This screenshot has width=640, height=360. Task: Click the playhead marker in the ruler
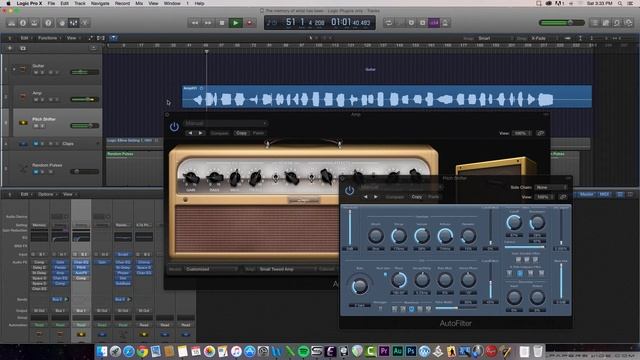coord(207,51)
